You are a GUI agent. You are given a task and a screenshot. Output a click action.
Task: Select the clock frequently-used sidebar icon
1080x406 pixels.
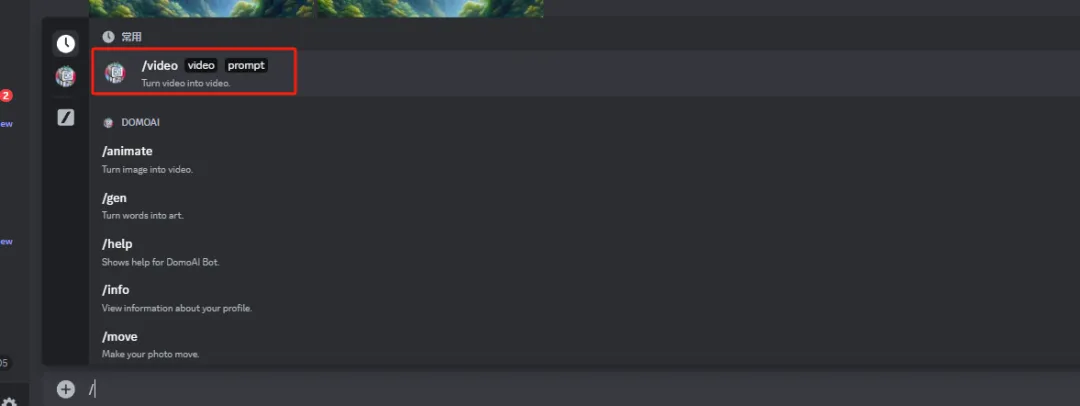65,44
